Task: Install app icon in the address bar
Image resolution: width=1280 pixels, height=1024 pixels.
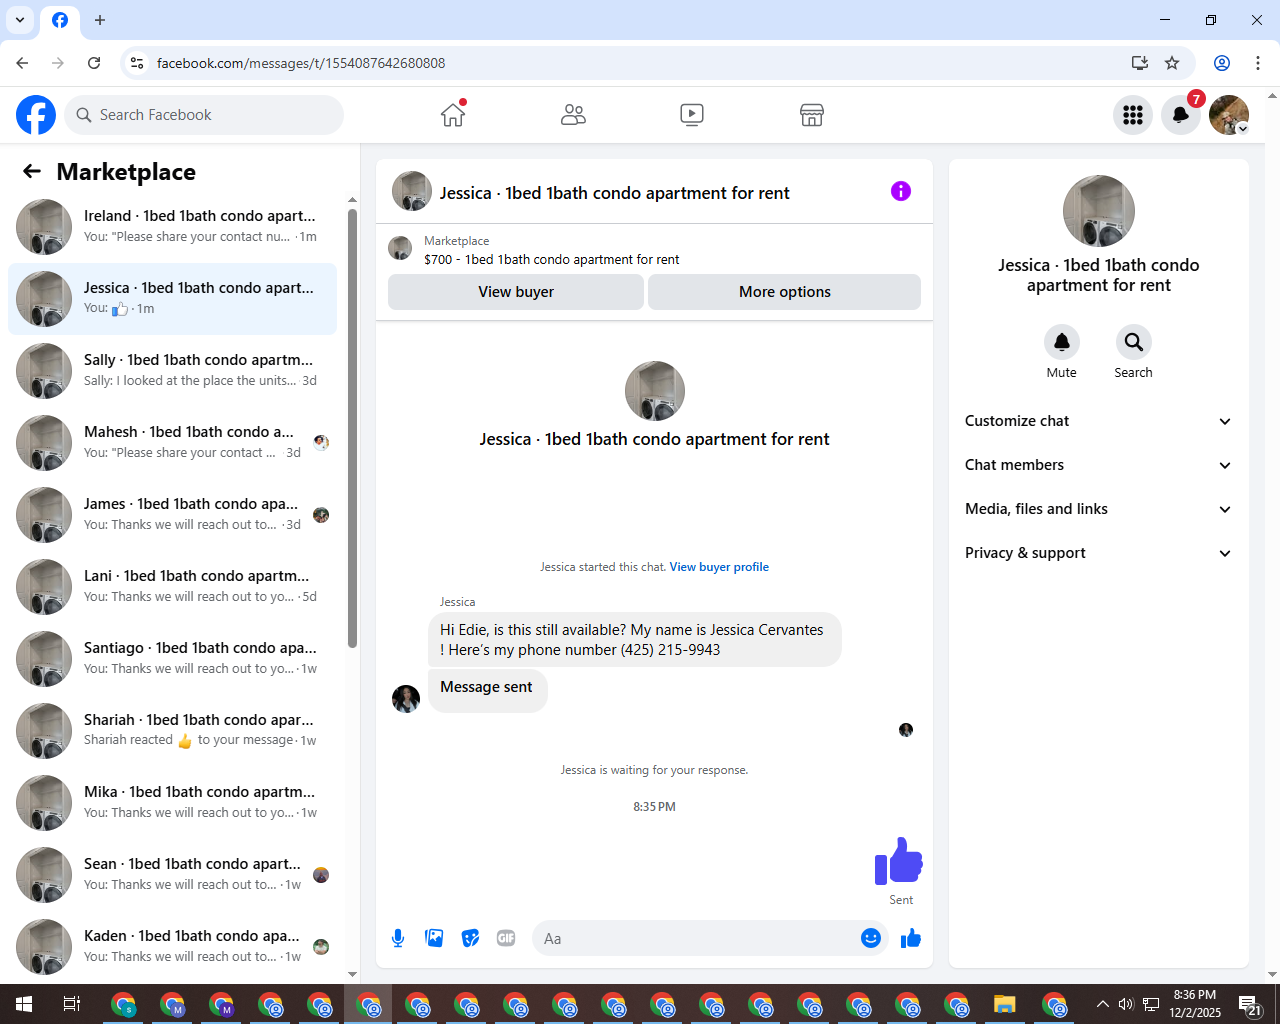Action: [1140, 63]
